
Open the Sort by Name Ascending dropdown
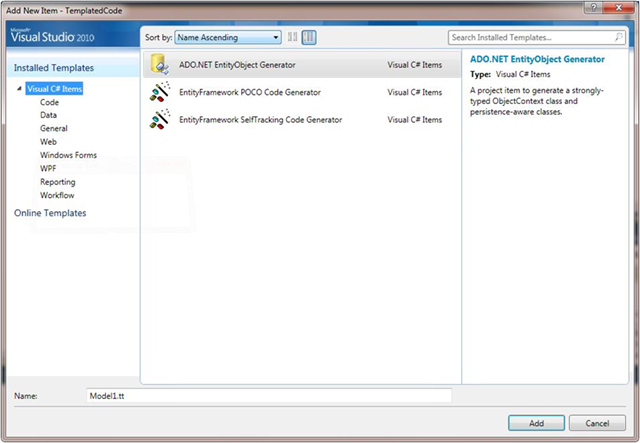pos(228,38)
